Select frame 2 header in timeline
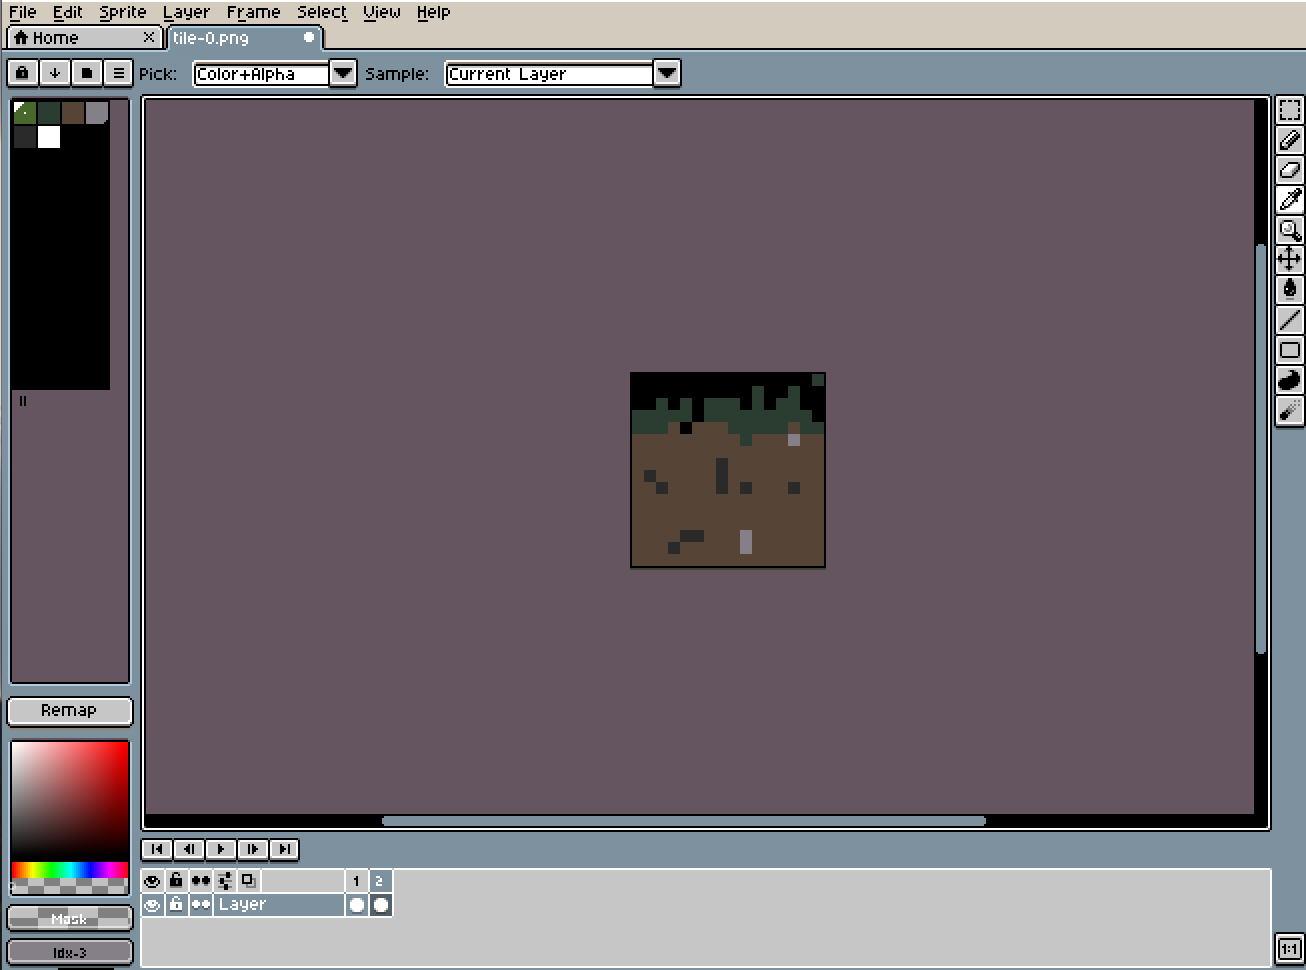Screen dimensions: 1306x970 click(380, 881)
